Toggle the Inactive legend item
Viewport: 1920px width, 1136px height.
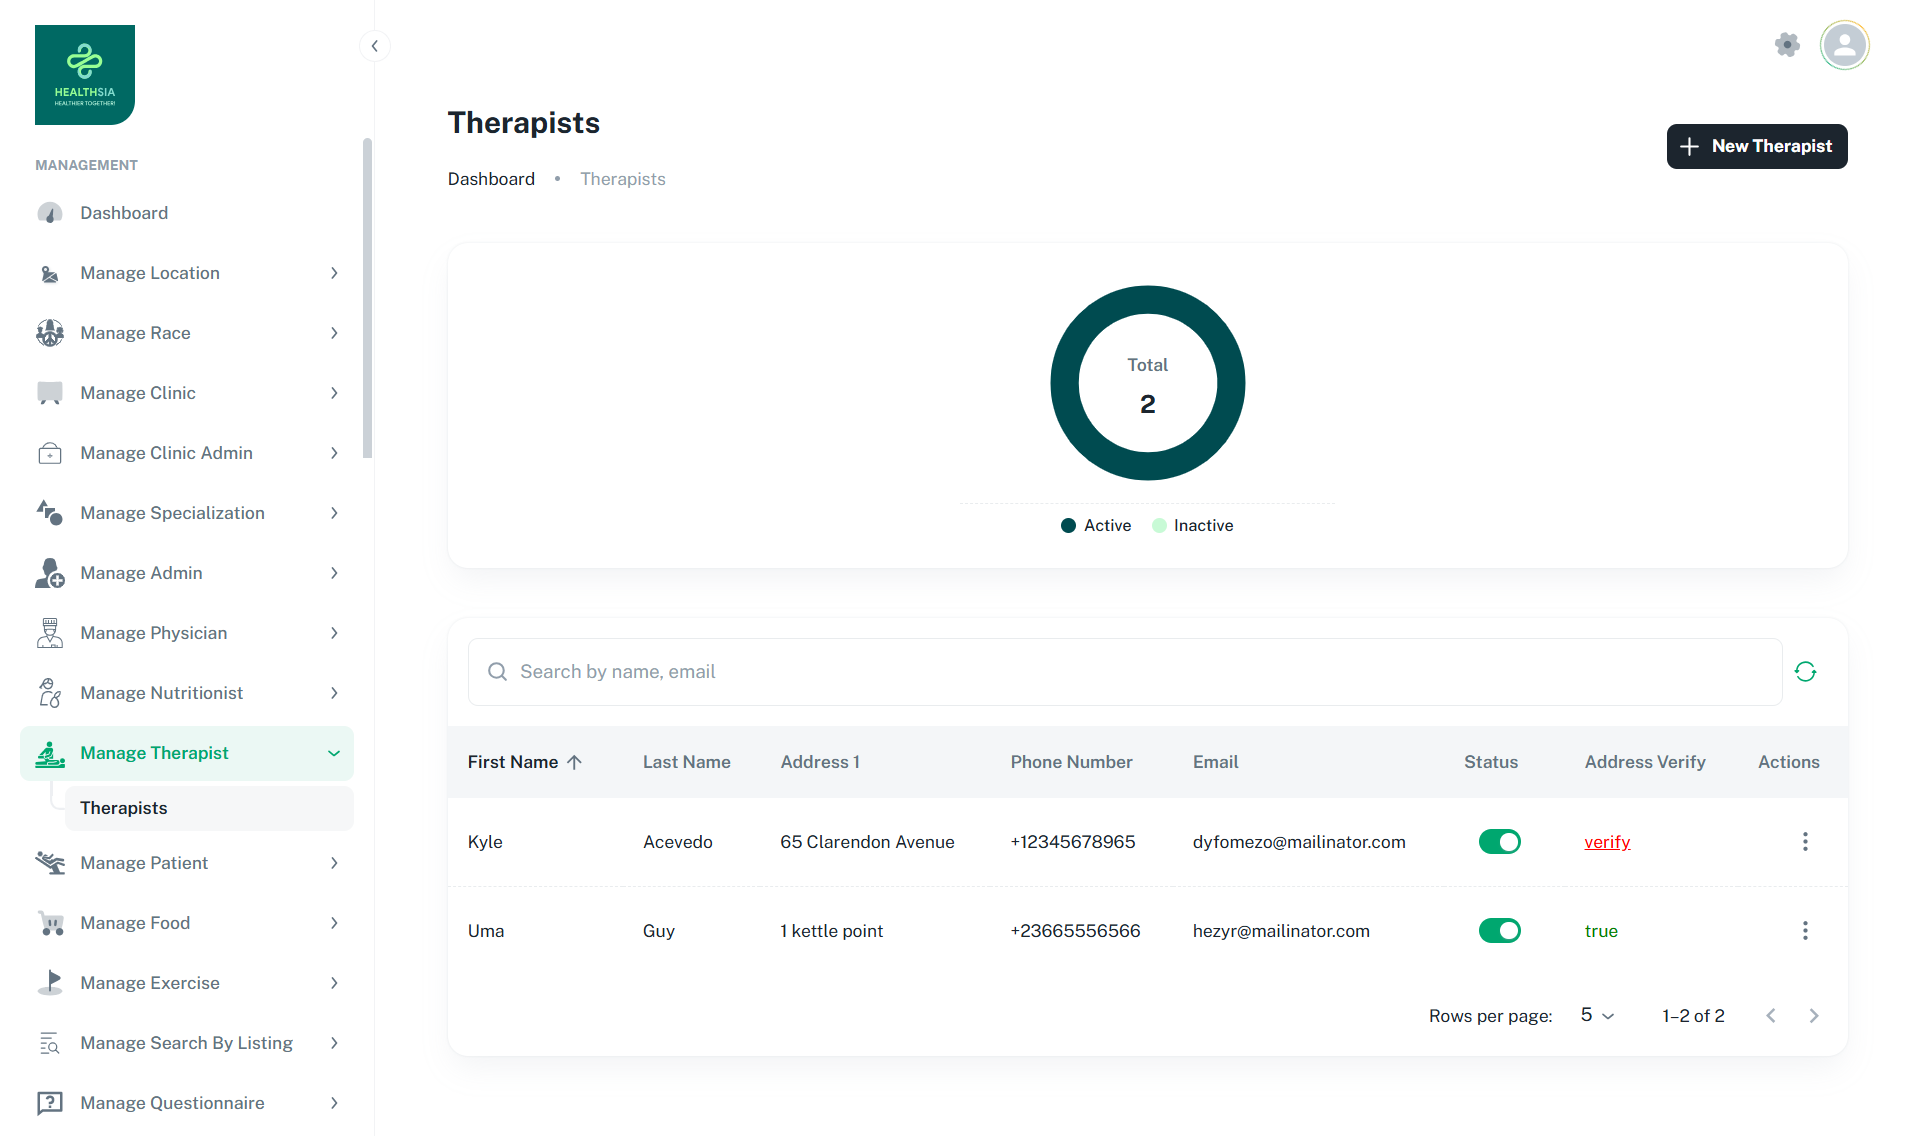pos(1192,526)
